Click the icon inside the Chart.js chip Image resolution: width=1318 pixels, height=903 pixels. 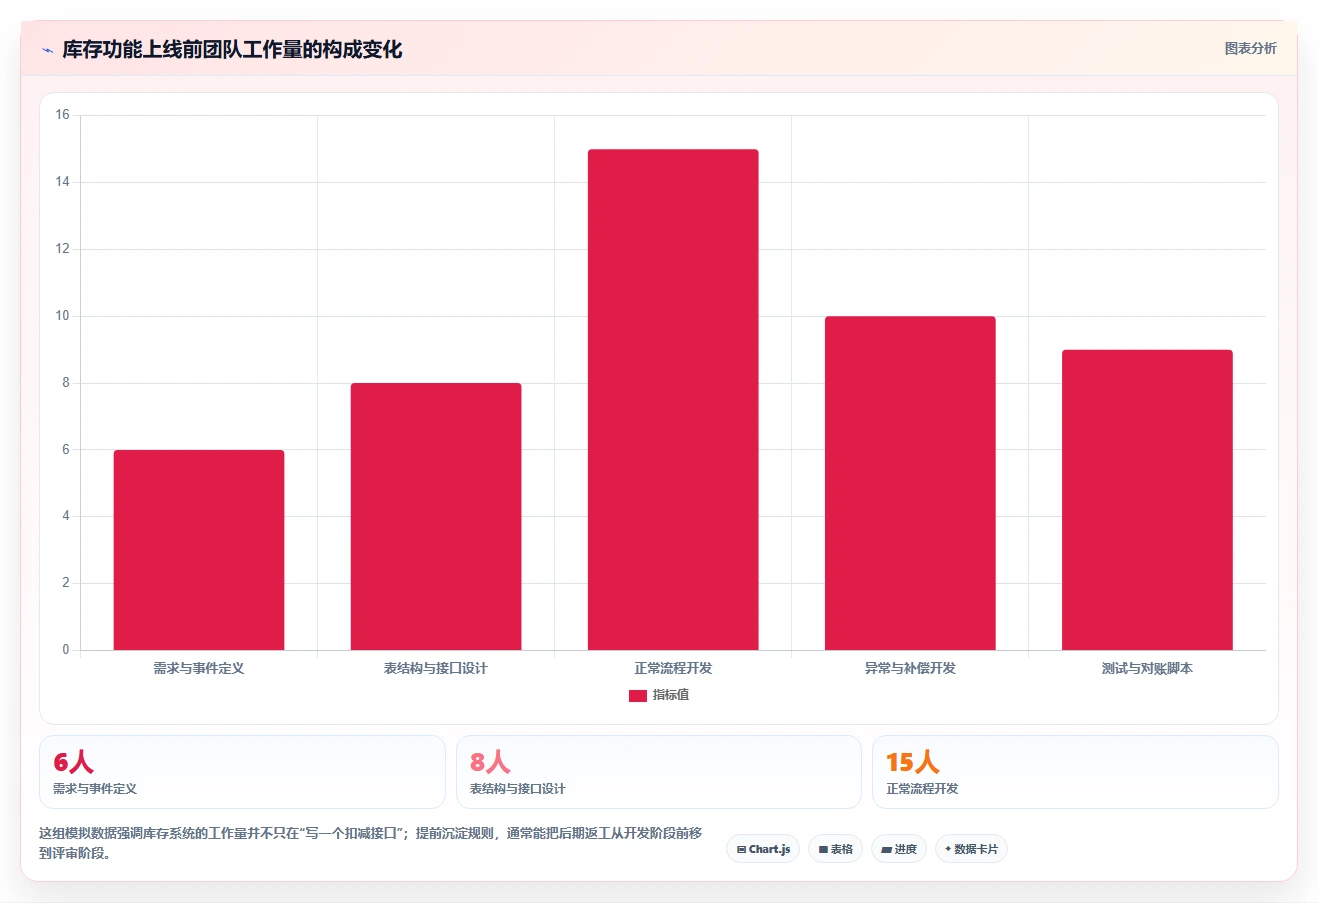pos(741,849)
